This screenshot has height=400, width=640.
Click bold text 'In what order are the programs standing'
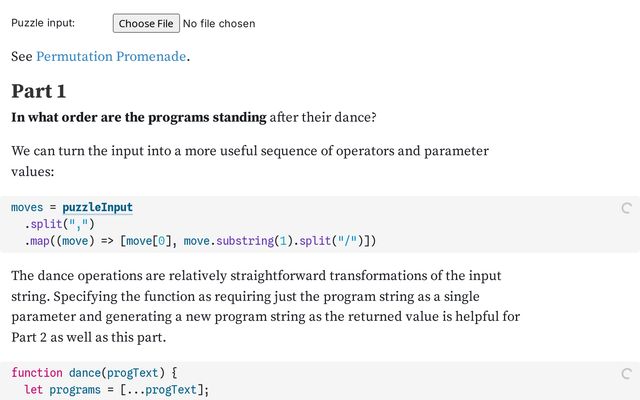tap(139, 117)
